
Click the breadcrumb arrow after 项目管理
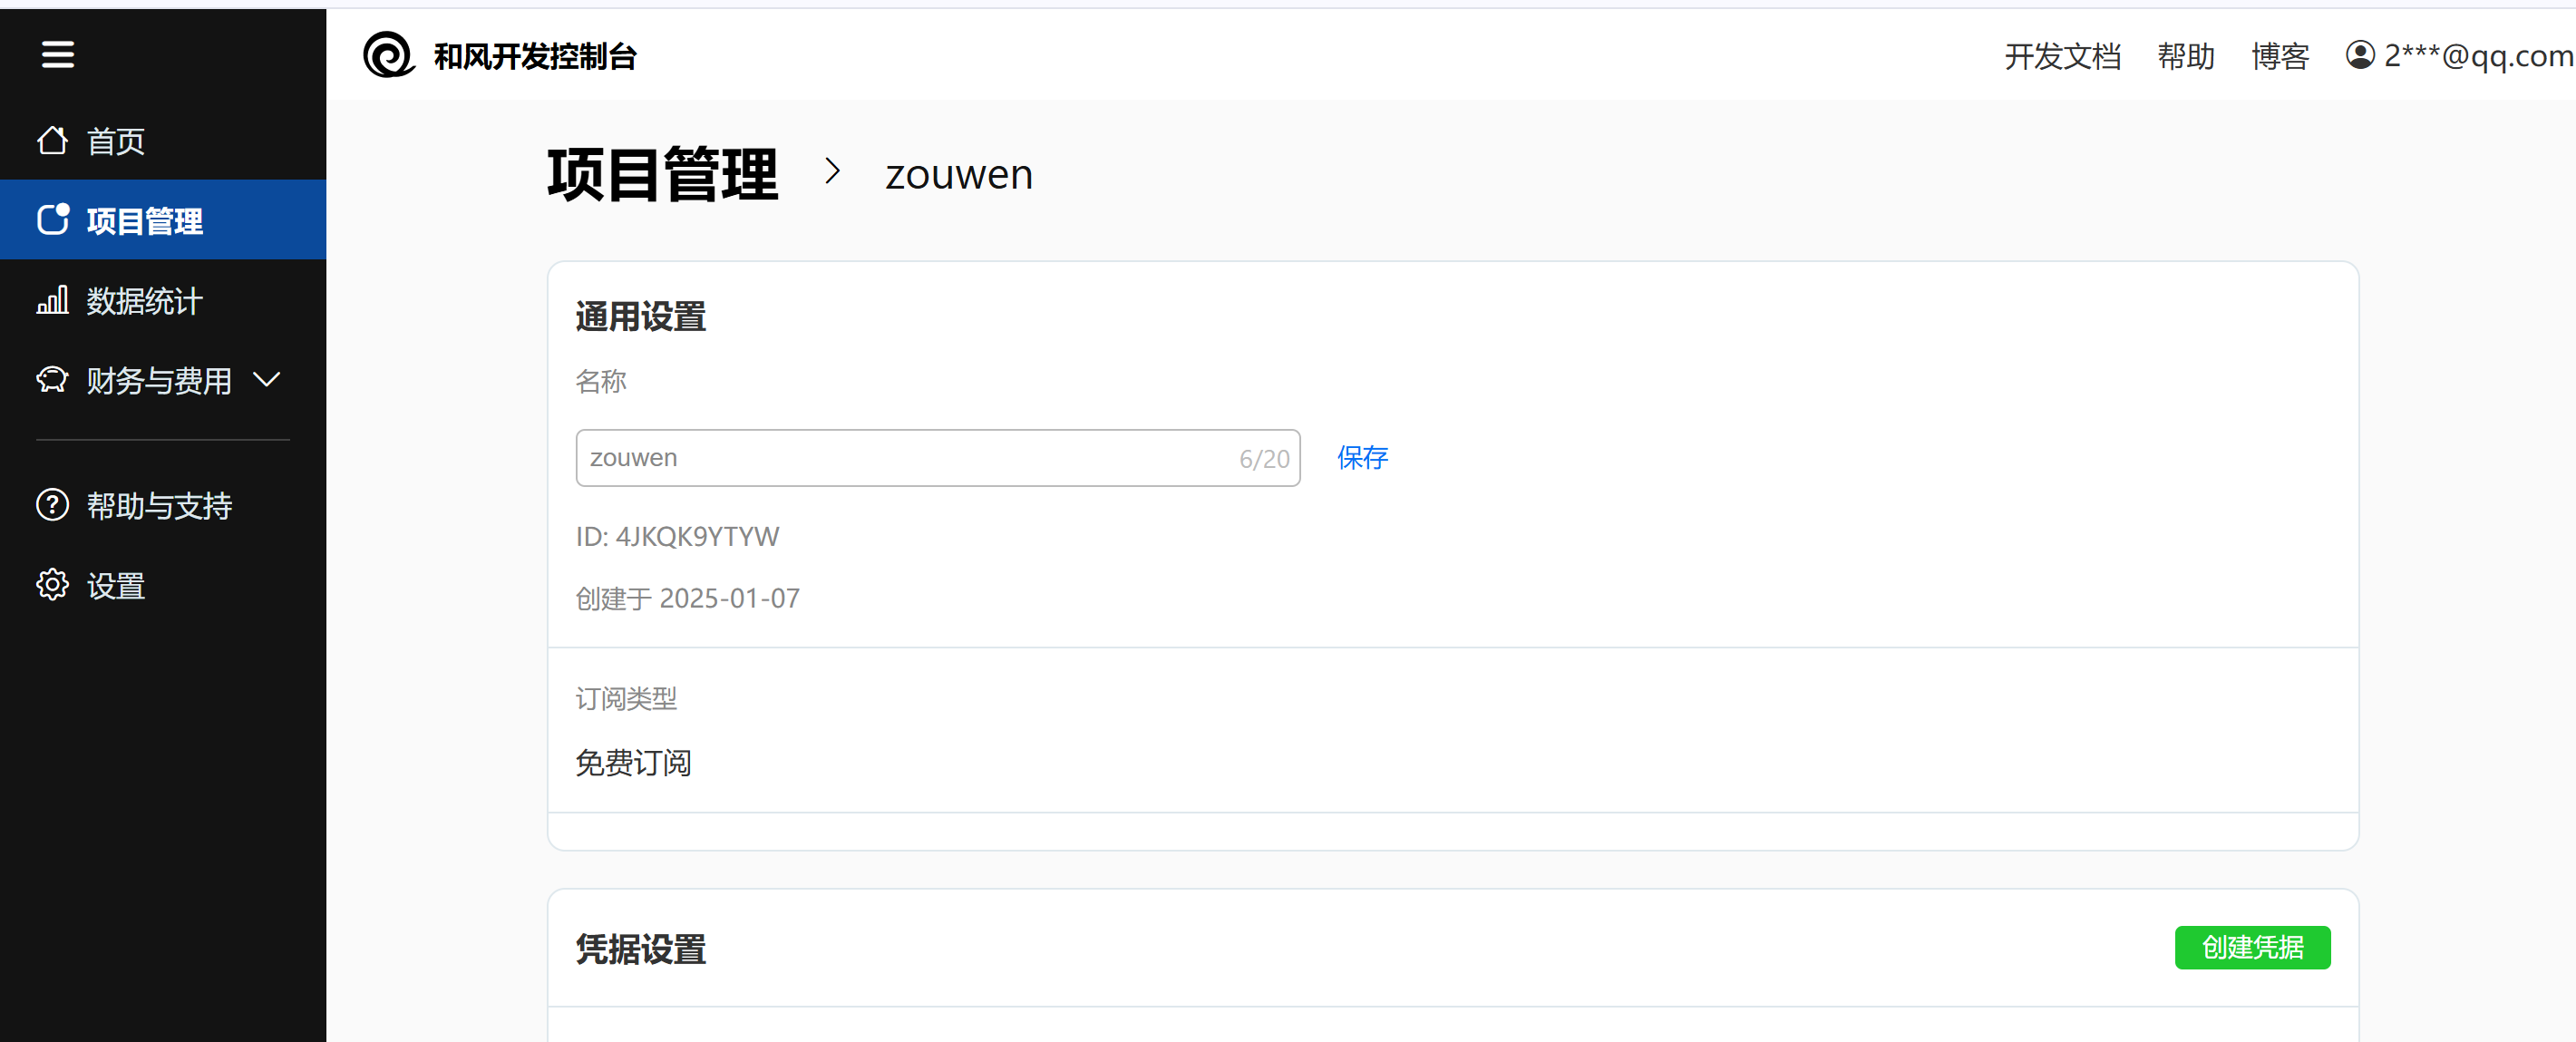coord(832,172)
